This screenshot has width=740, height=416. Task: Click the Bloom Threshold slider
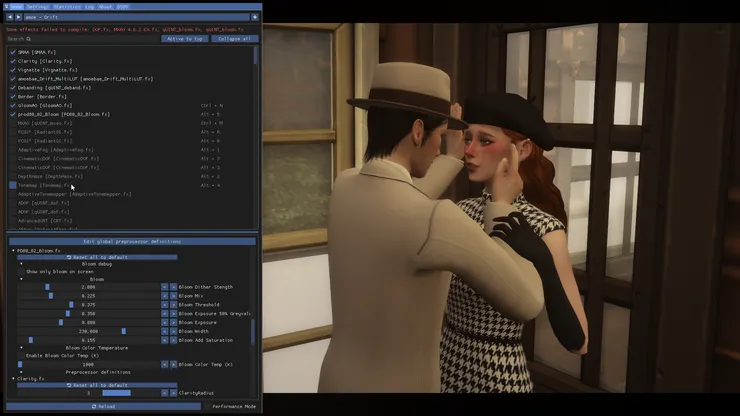[88, 305]
